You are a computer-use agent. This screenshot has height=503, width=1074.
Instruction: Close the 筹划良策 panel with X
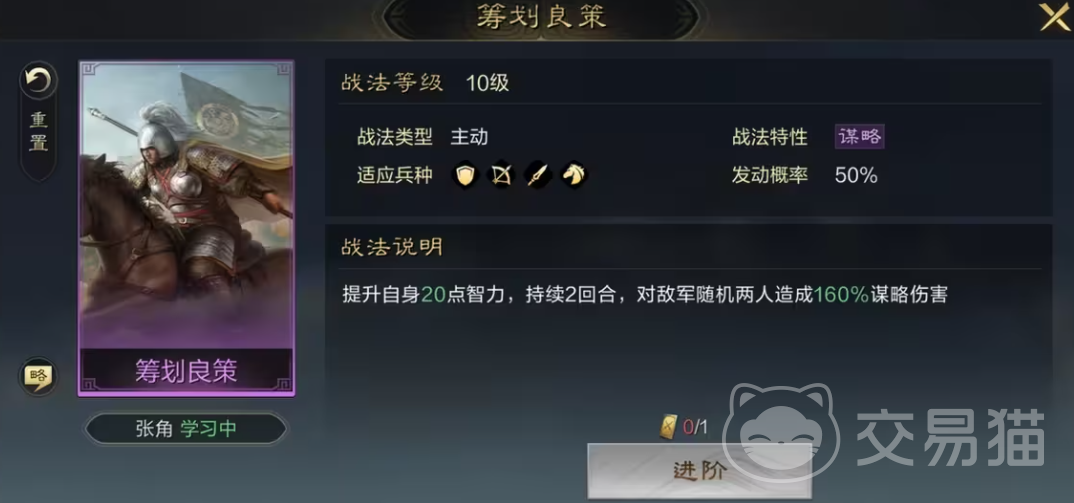pyautogui.click(x=1054, y=17)
